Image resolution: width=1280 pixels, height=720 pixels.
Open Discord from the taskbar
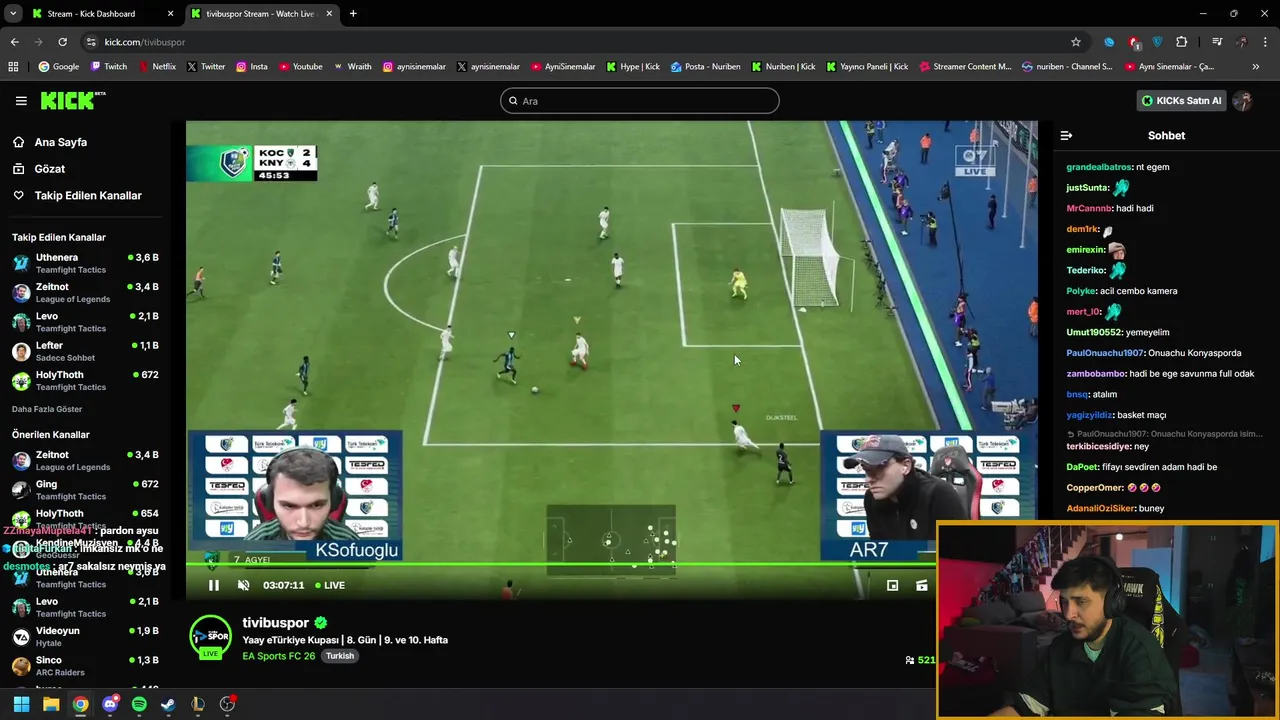[110, 704]
